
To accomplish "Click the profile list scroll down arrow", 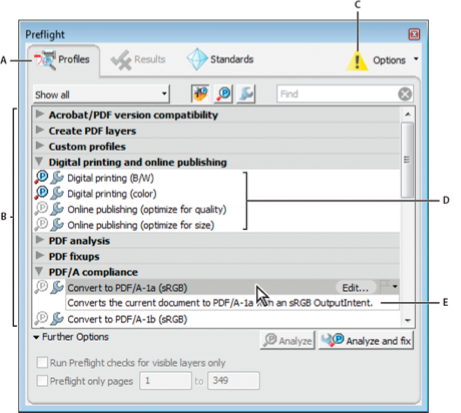I will click(408, 320).
